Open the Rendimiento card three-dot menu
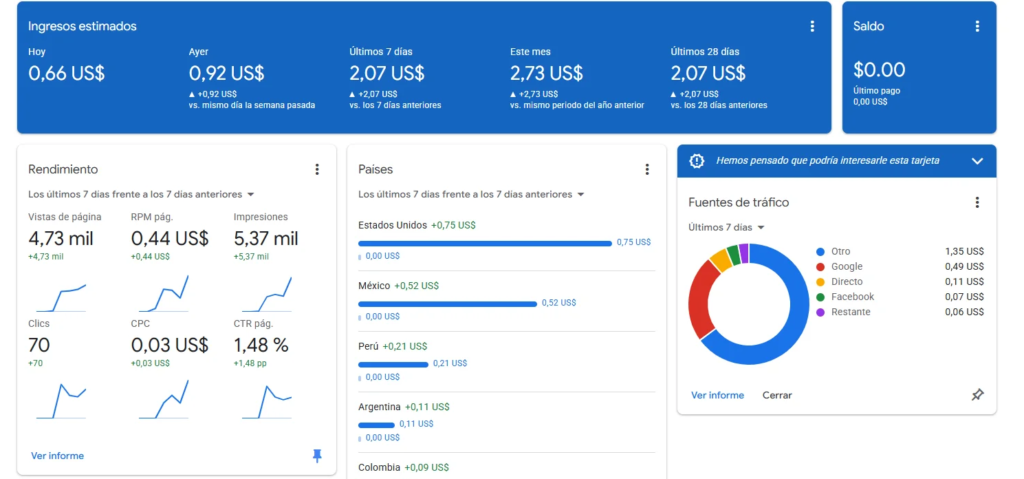Image resolution: width=1024 pixels, height=479 pixels. [317, 169]
